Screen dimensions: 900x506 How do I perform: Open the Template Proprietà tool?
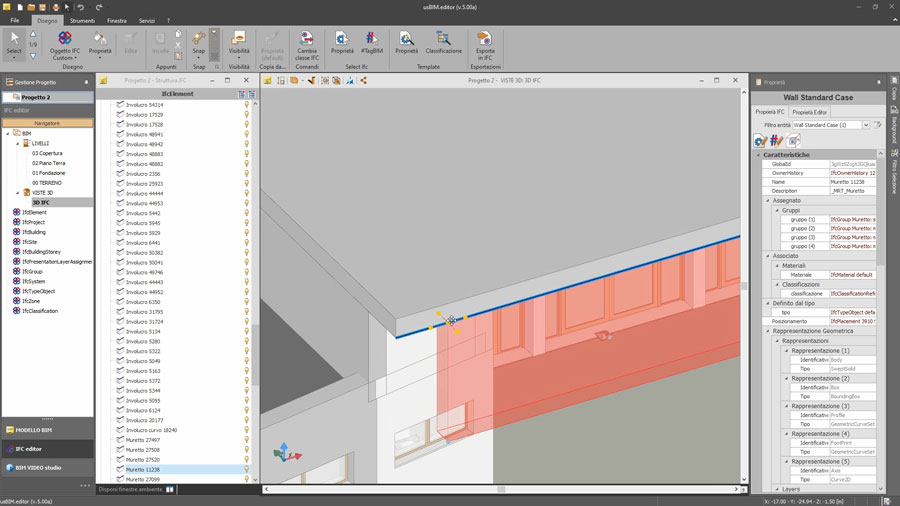coord(406,44)
